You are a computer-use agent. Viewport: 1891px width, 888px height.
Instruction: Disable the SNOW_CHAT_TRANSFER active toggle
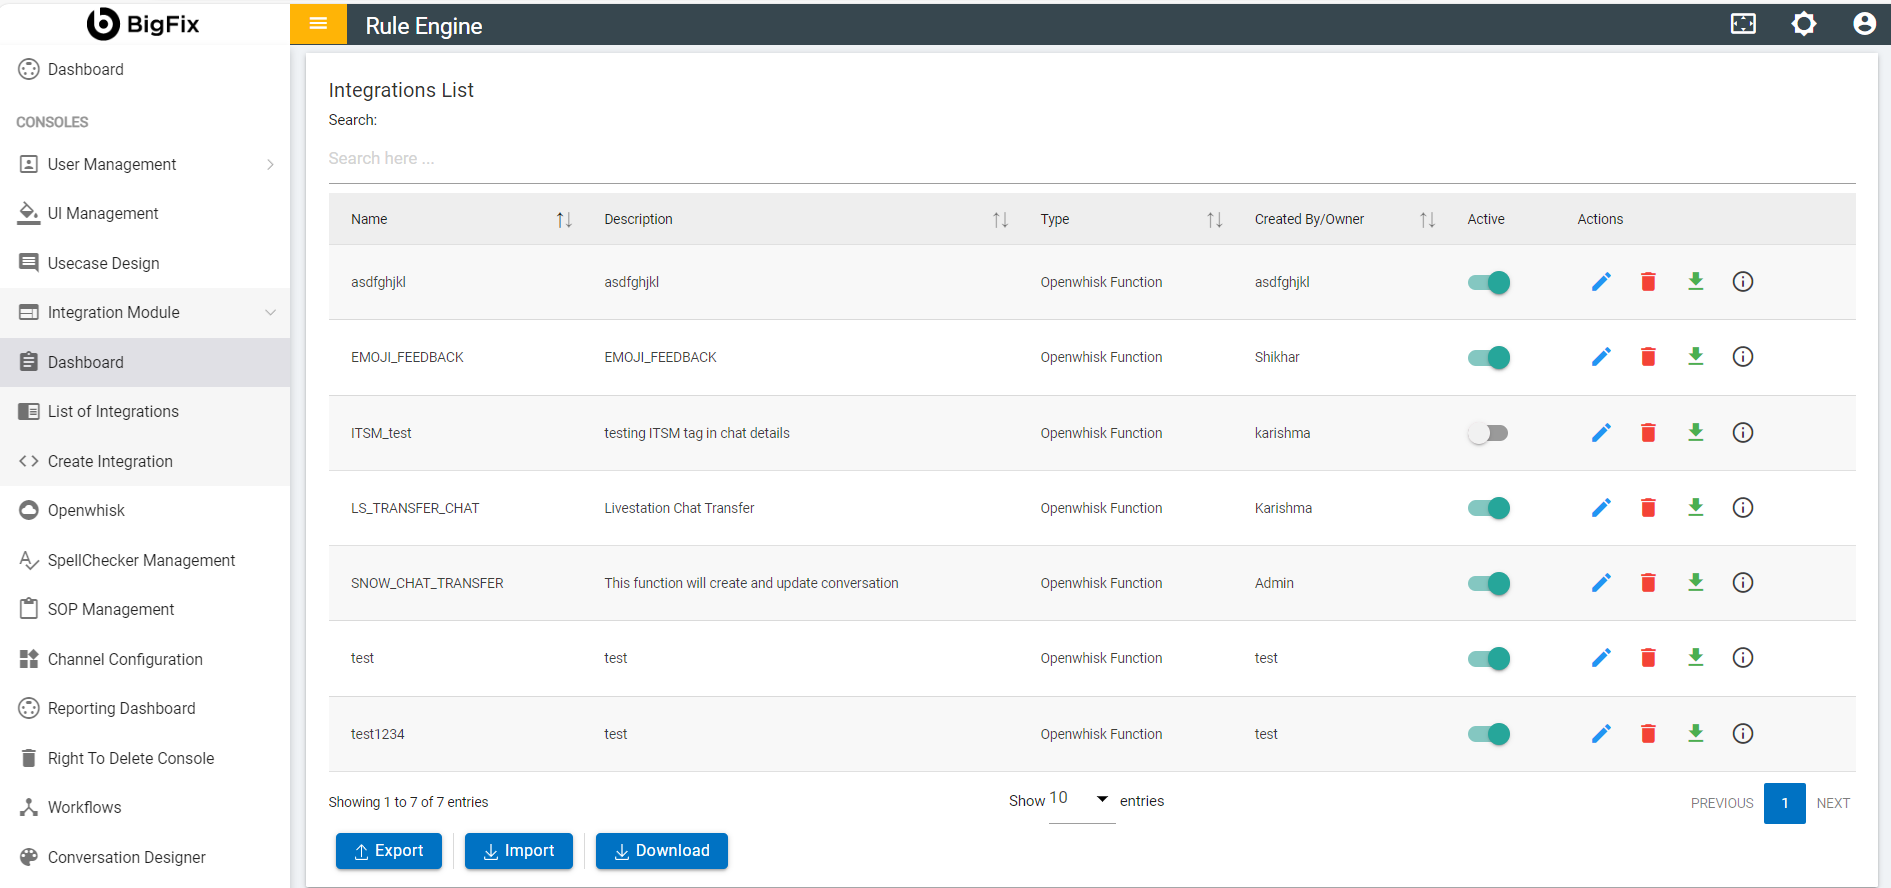tap(1488, 583)
